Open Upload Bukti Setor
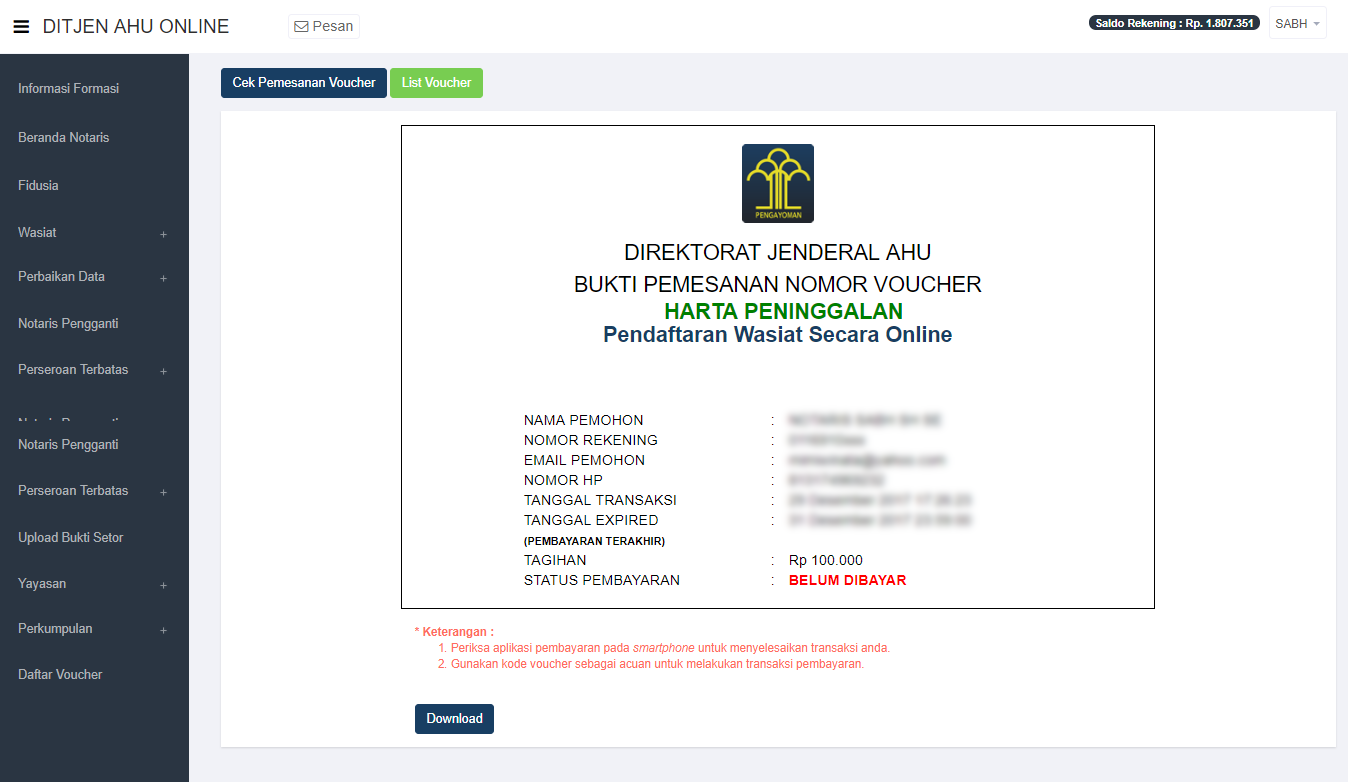The width and height of the screenshot is (1348, 782). point(71,537)
